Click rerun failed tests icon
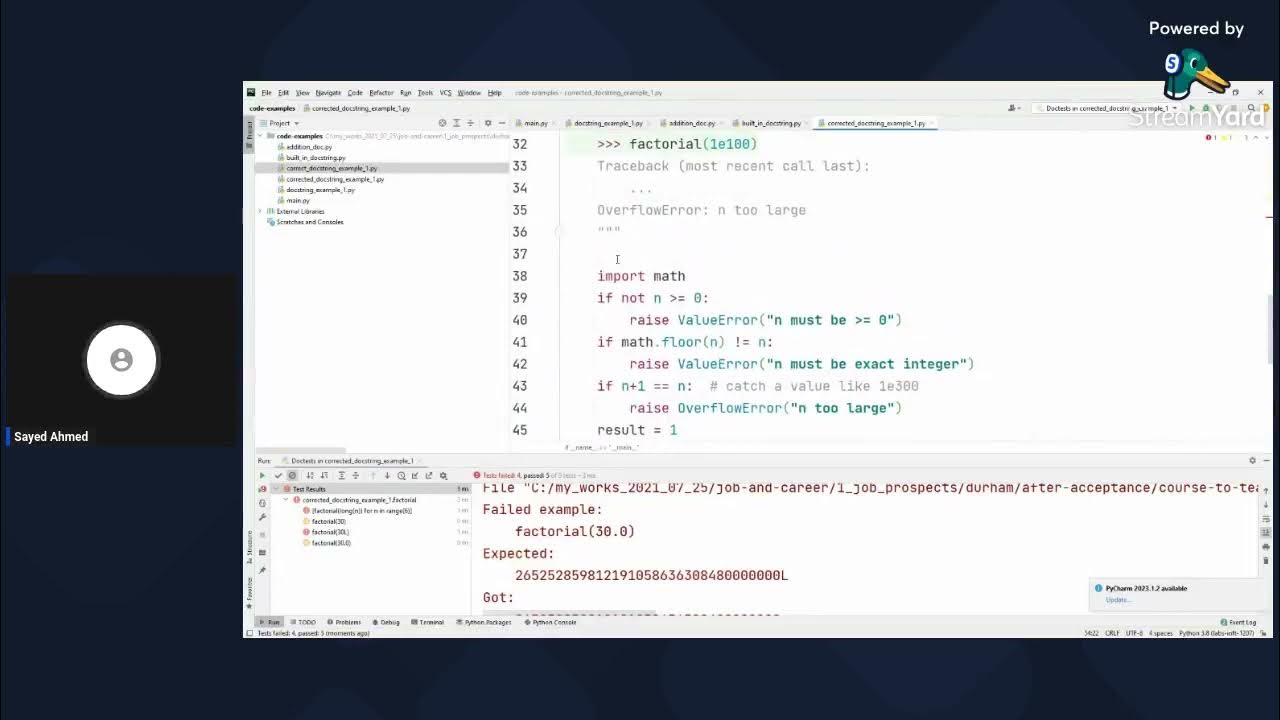The width and height of the screenshot is (1280, 720). (262, 489)
